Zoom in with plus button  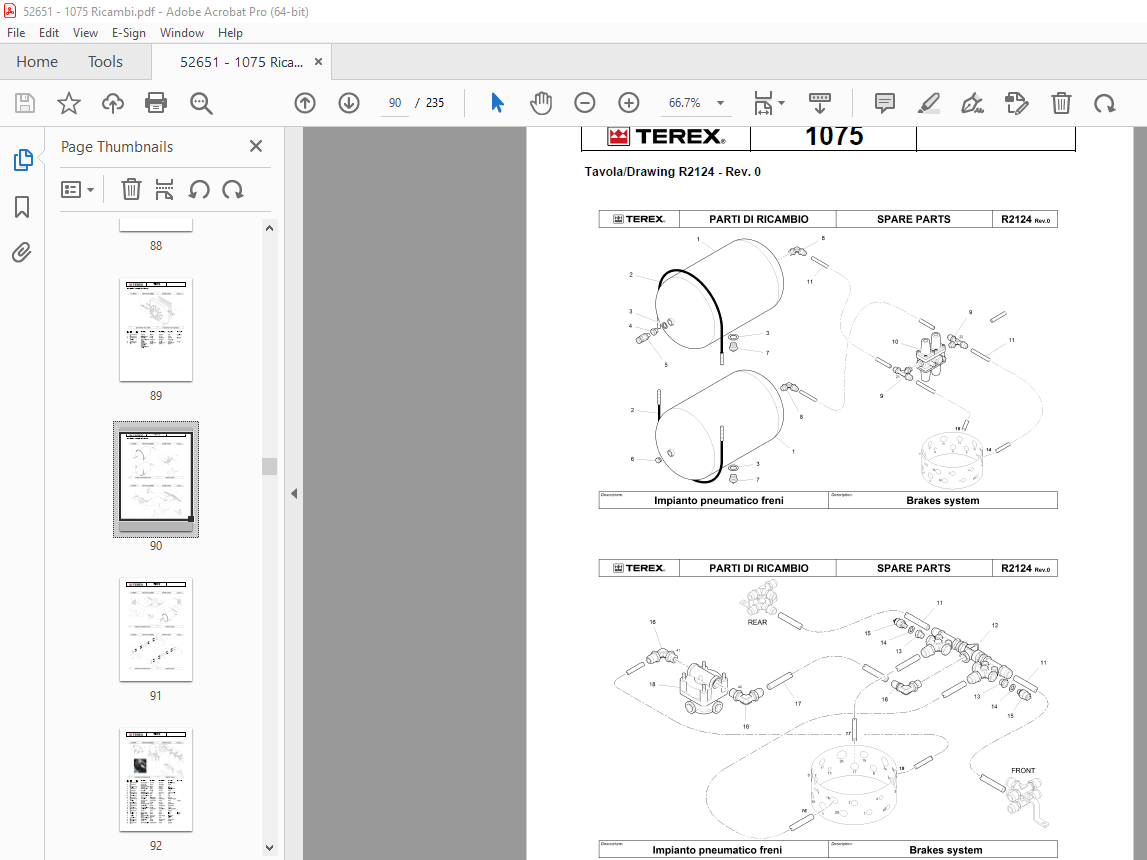(x=628, y=103)
